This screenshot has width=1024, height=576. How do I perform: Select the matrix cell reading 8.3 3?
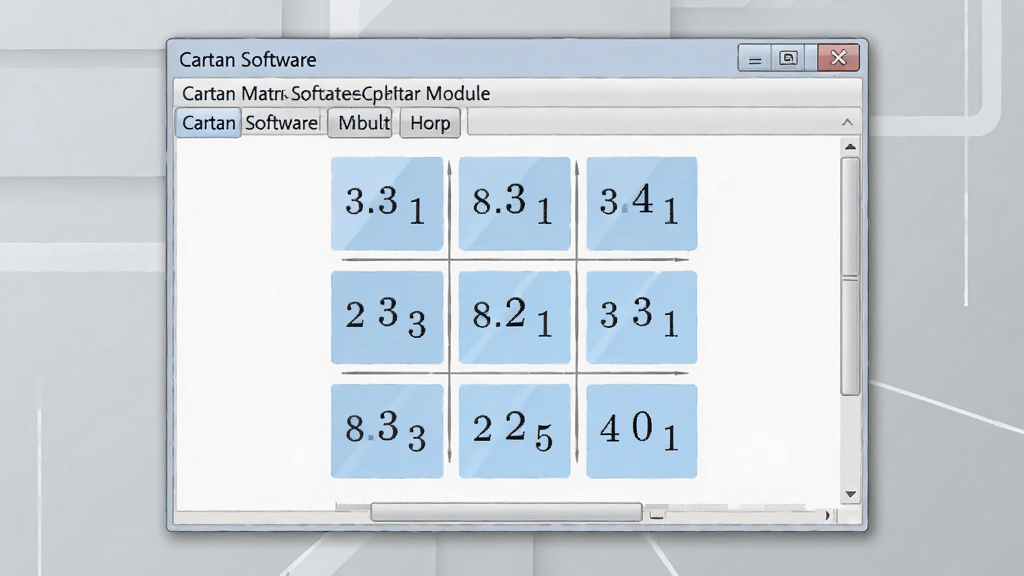(387, 431)
